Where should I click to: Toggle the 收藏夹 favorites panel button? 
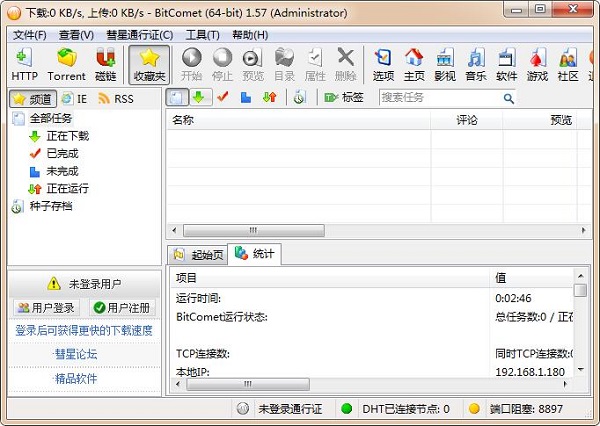click(149, 63)
